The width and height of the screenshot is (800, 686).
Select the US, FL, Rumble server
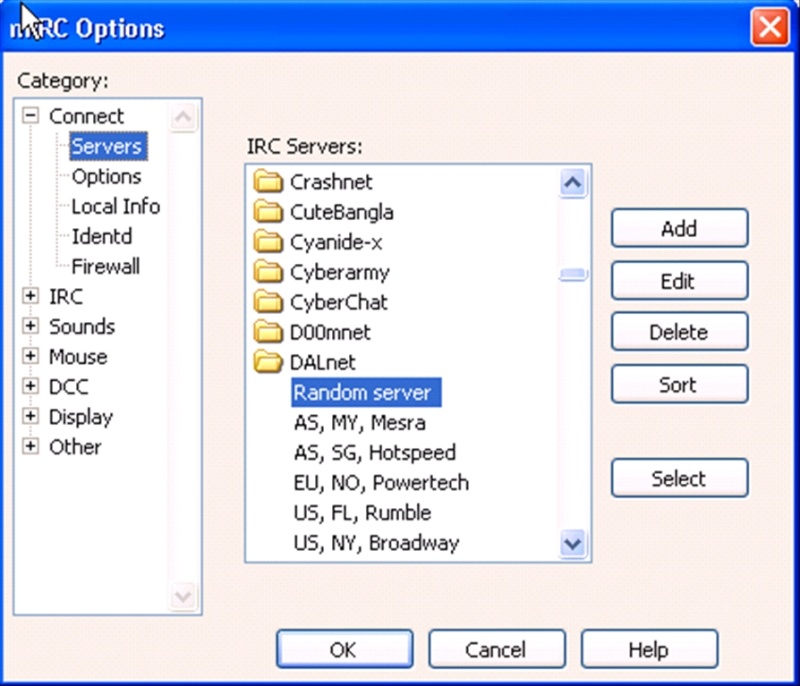(362, 513)
